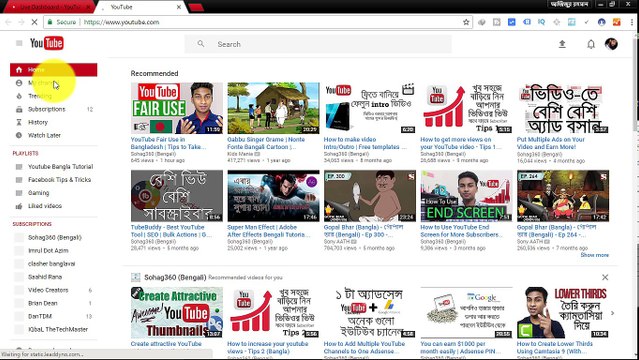Screen dimensions: 639x360
Task: Click the orange extension icon in toolbar
Action: point(616,22)
